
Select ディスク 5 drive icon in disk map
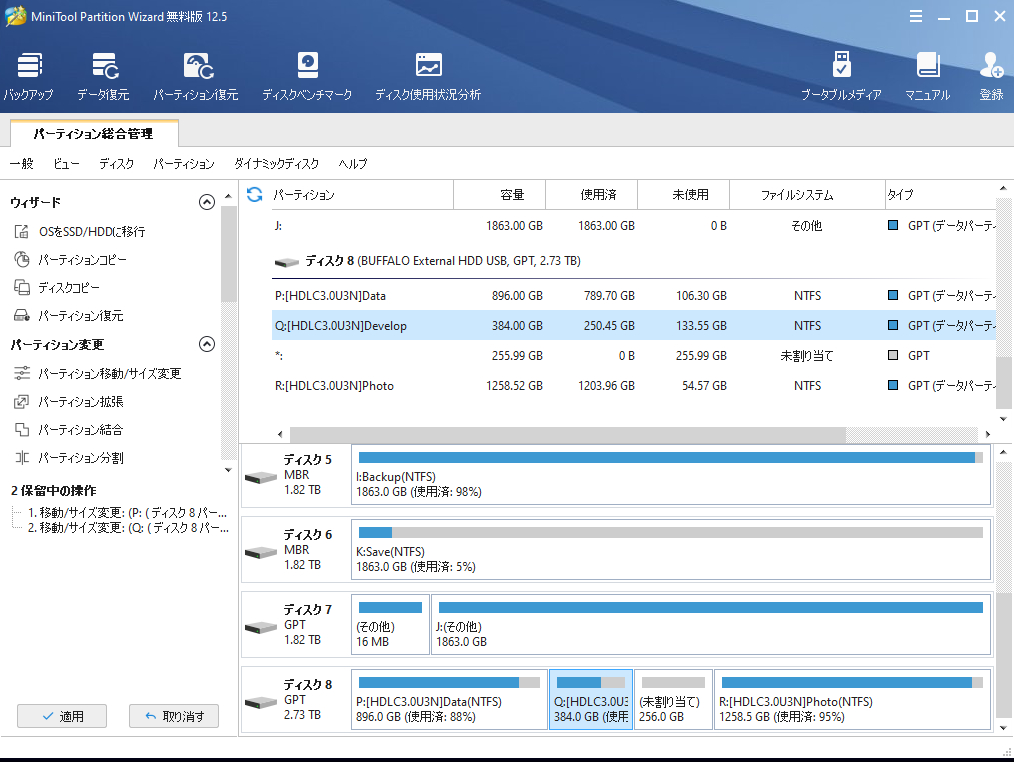click(x=261, y=478)
